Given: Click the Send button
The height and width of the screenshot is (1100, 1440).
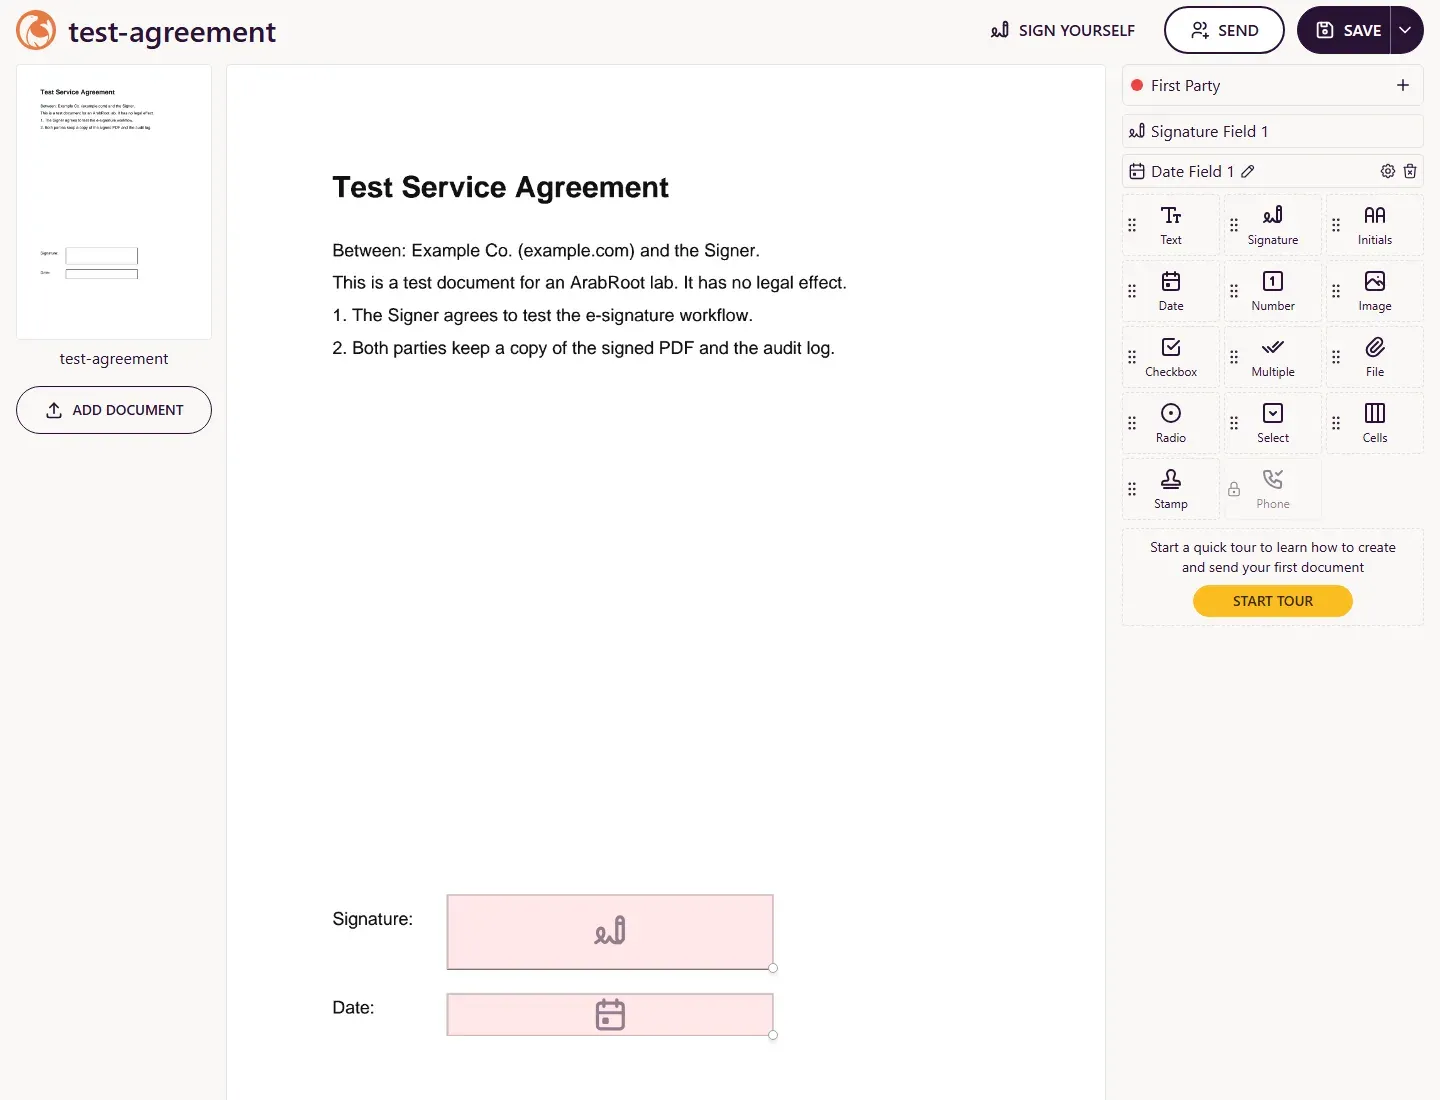Looking at the screenshot, I should pyautogui.click(x=1224, y=30).
